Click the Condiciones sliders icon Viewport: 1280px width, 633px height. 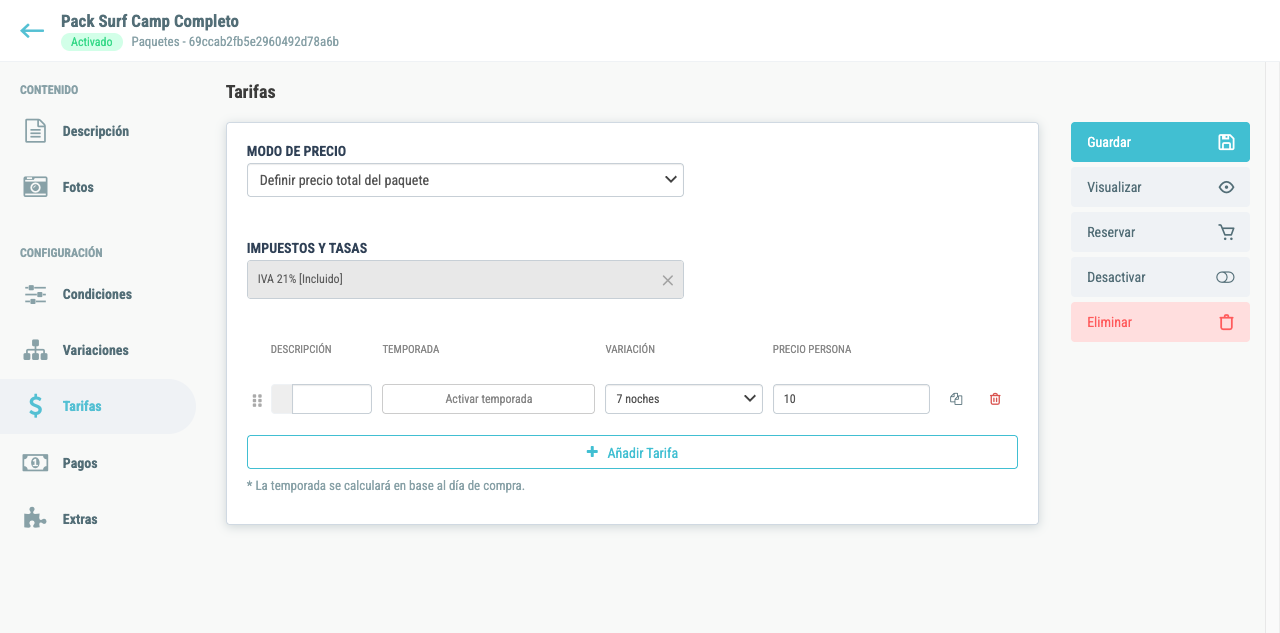[x=36, y=294]
